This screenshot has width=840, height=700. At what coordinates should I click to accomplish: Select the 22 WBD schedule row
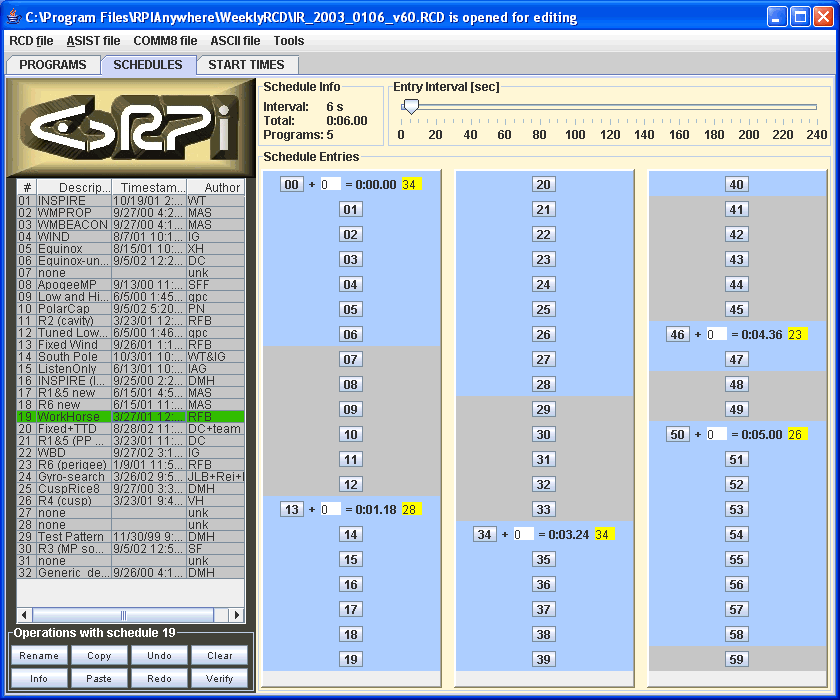coord(131,453)
